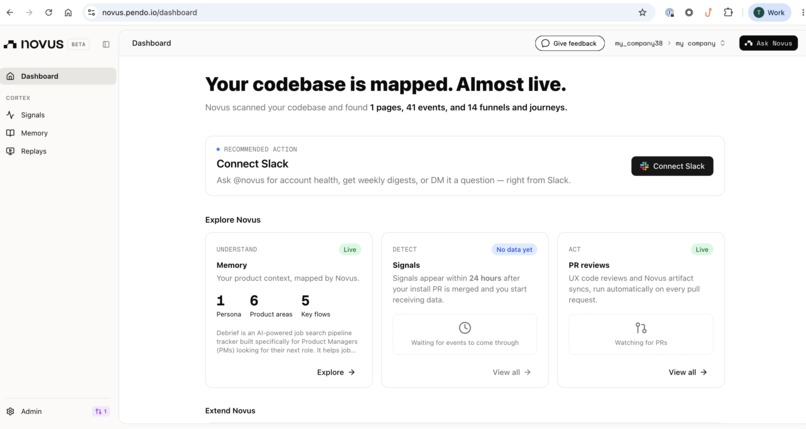Click the BETA label beside logo
The height and width of the screenshot is (429, 806).
pyautogui.click(x=79, y=44)
